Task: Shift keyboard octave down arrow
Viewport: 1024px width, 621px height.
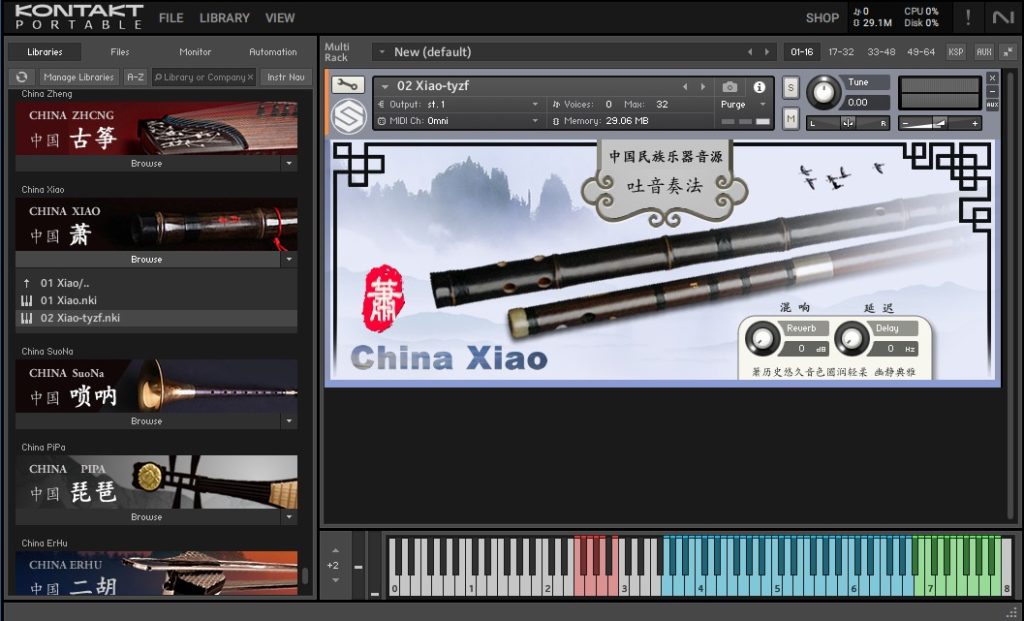Action: 336,580
